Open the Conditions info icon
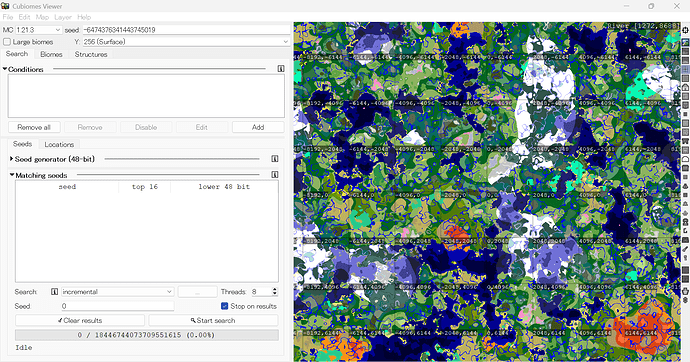 tap(281, 69)
